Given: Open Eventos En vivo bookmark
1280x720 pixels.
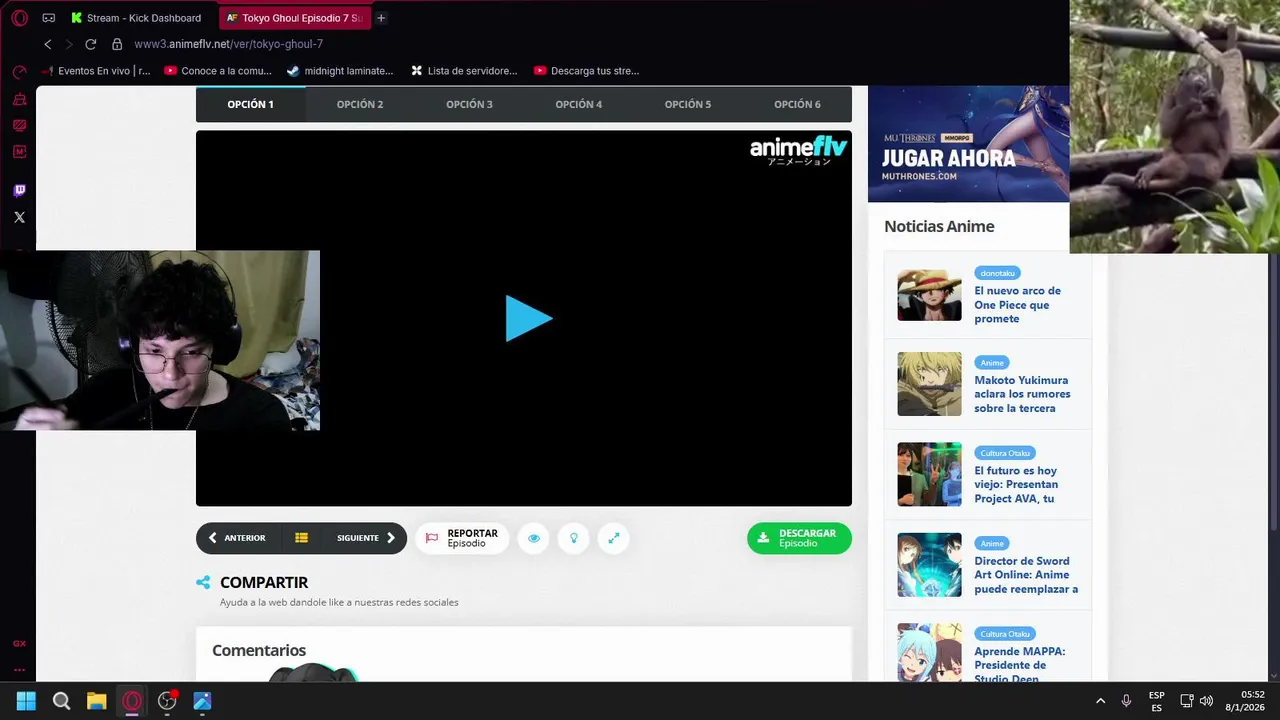Looking at the screenshot, I should coord(96,71).
